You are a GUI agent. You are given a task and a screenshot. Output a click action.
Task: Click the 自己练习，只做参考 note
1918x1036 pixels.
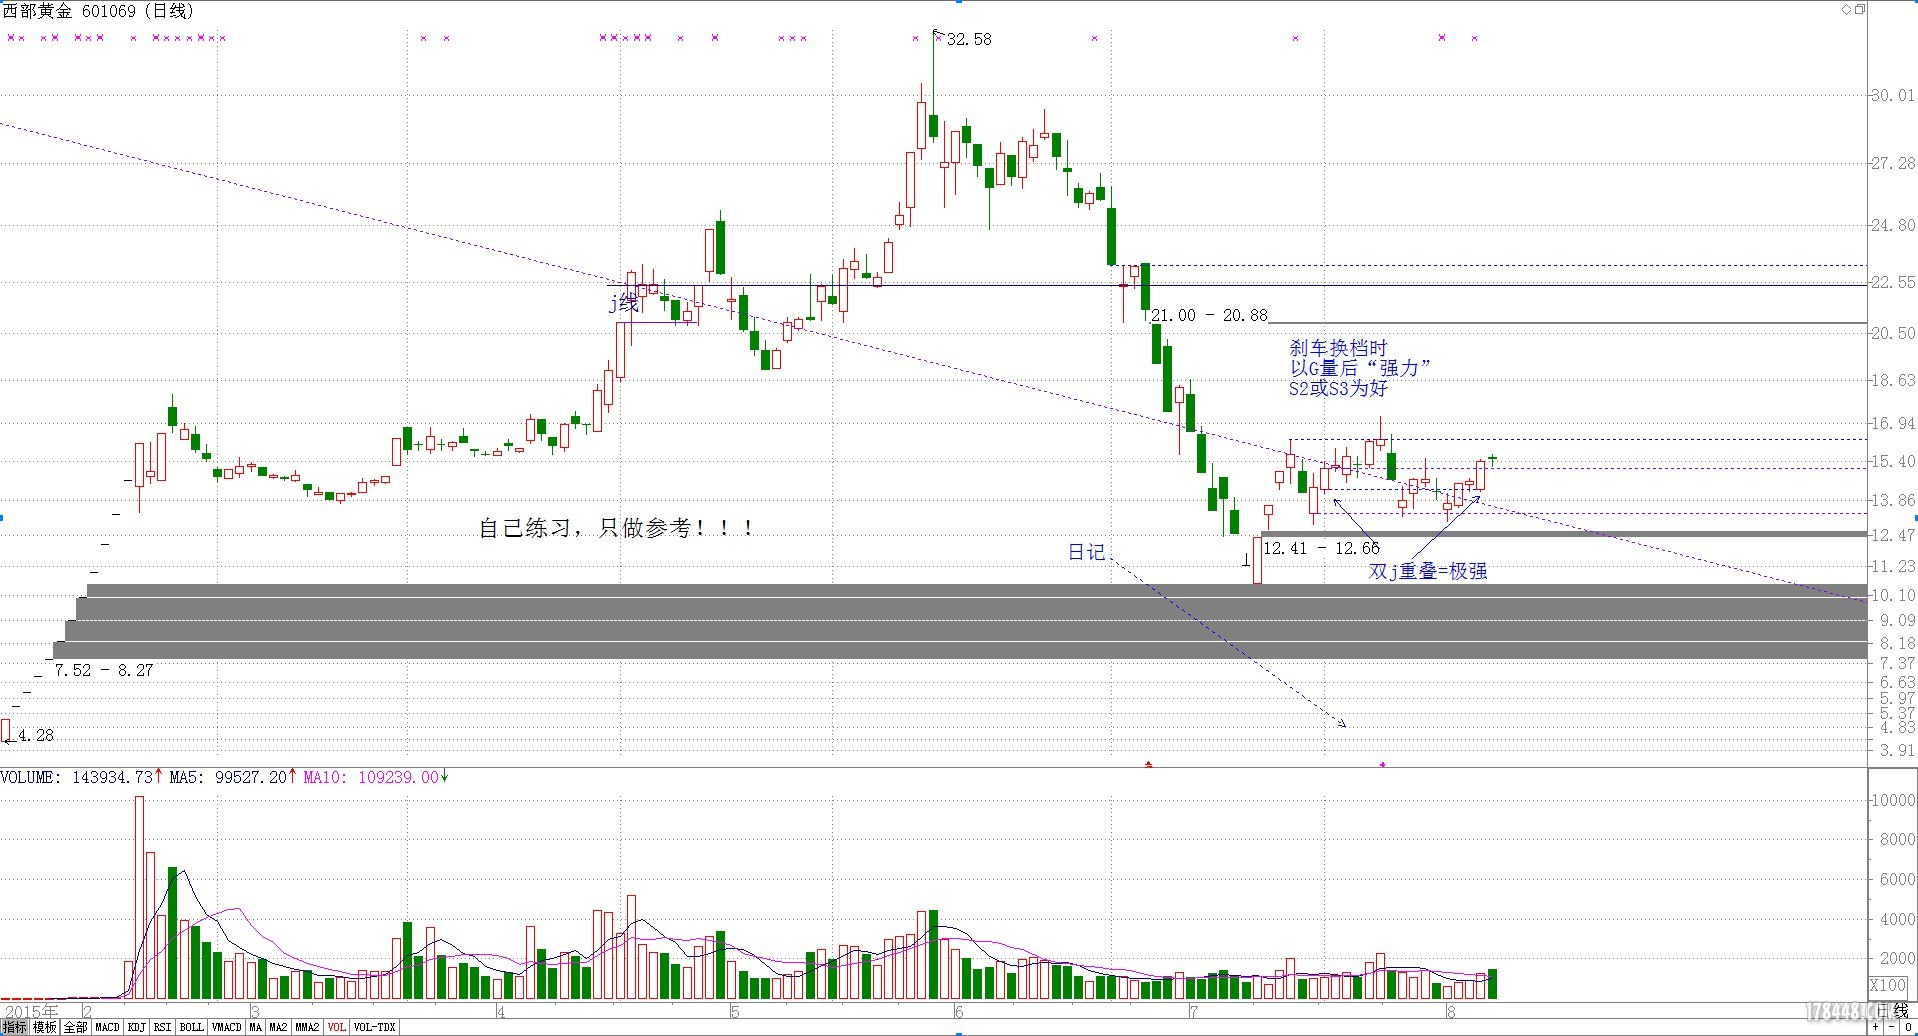[x=616, y=528]
